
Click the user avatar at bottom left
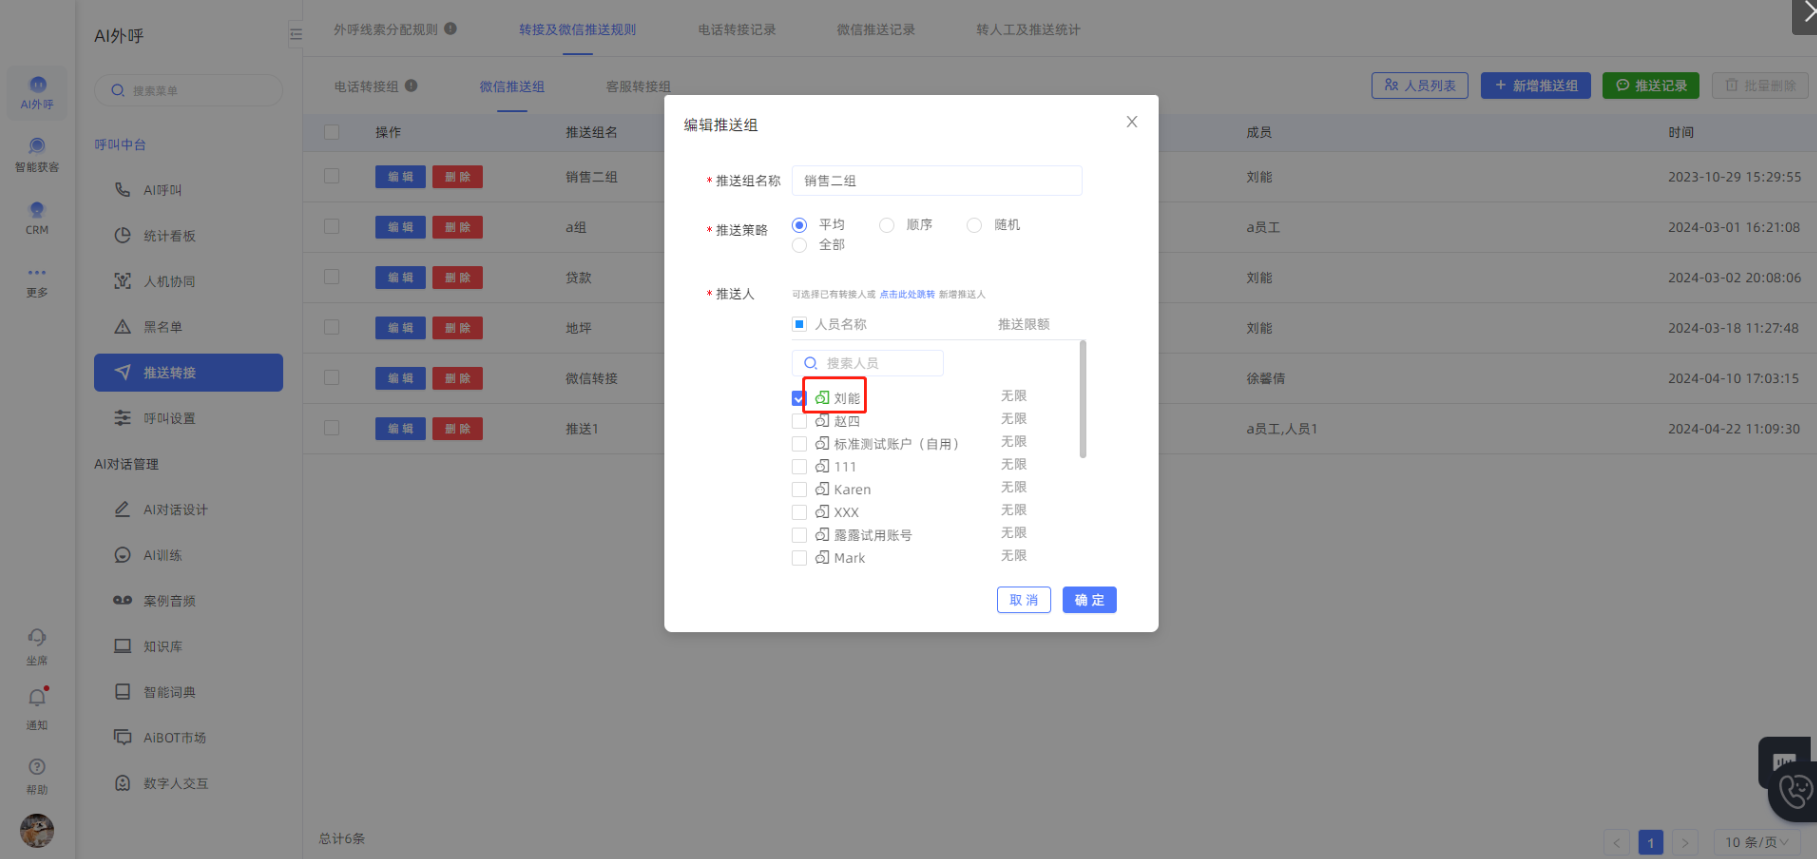click(37, 830)
